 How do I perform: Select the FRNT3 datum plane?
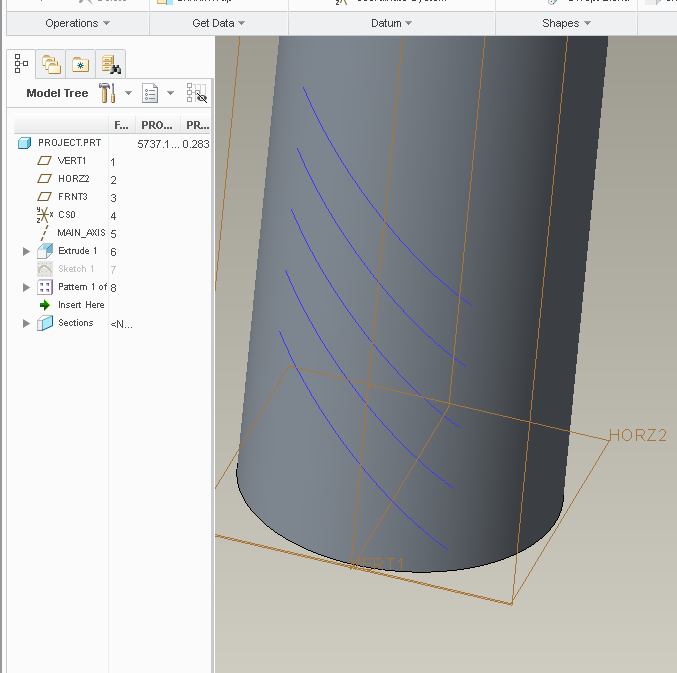coord(73,197)
